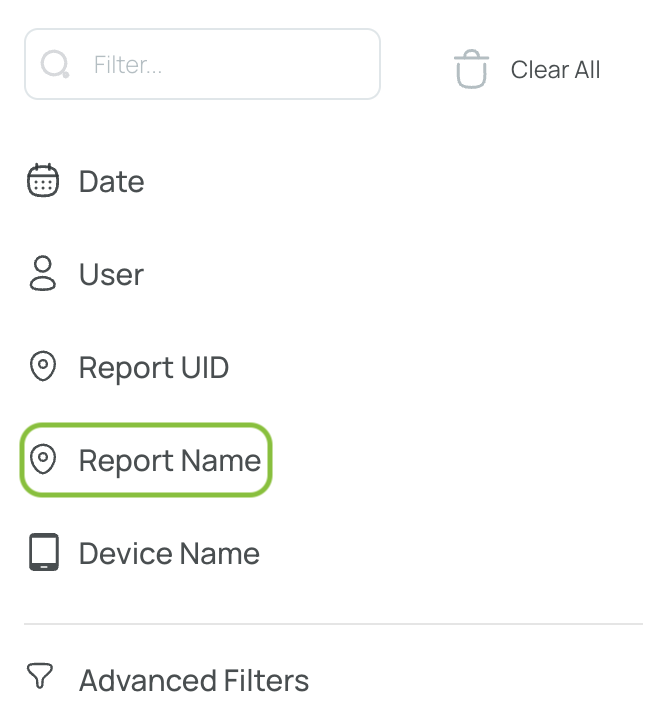Select the highlighted Report Name label

coord(170,461)
